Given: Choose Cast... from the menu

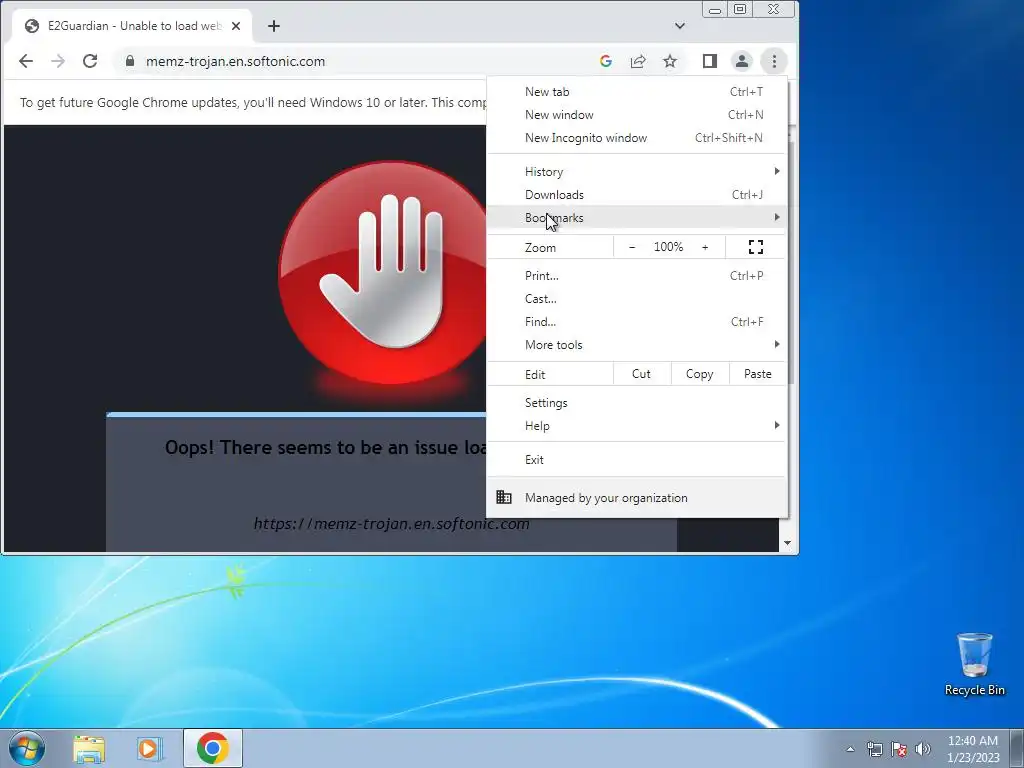Looking at the screenshot, I should pyautogui.click(x=637, y=298).
